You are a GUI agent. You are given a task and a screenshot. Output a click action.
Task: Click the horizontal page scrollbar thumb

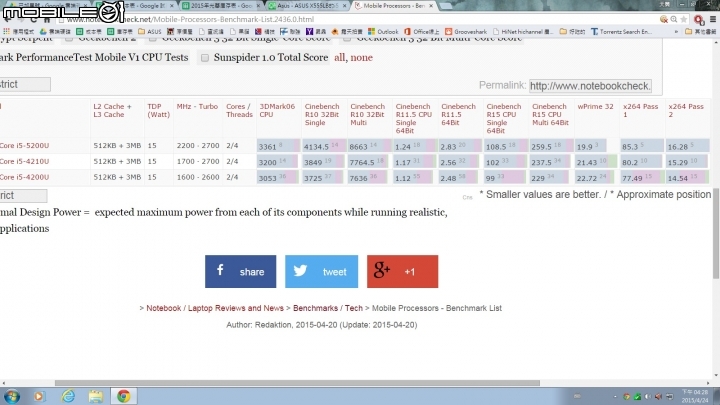297,382
